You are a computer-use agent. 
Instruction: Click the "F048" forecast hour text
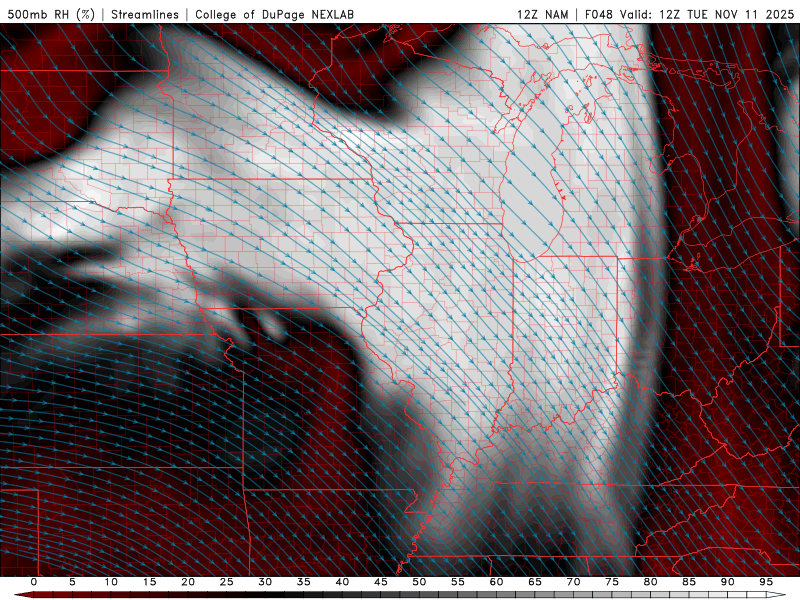[599, 14]
